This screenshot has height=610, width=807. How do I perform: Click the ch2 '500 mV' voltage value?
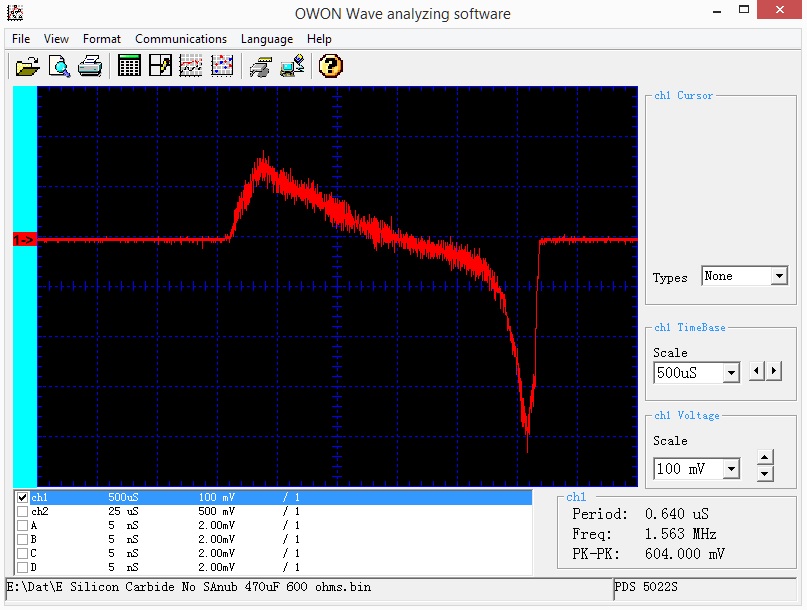tap(216, 511)
